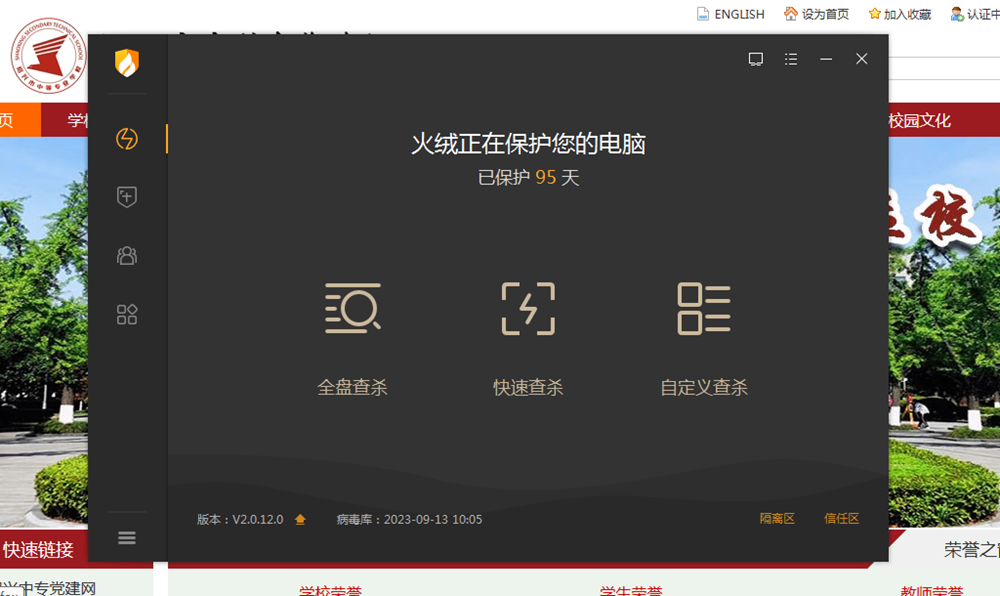1000x596 pixels.
Task: Open the parental control people sidebar icon
Action: pyautogui.click(x=127, y=255)
